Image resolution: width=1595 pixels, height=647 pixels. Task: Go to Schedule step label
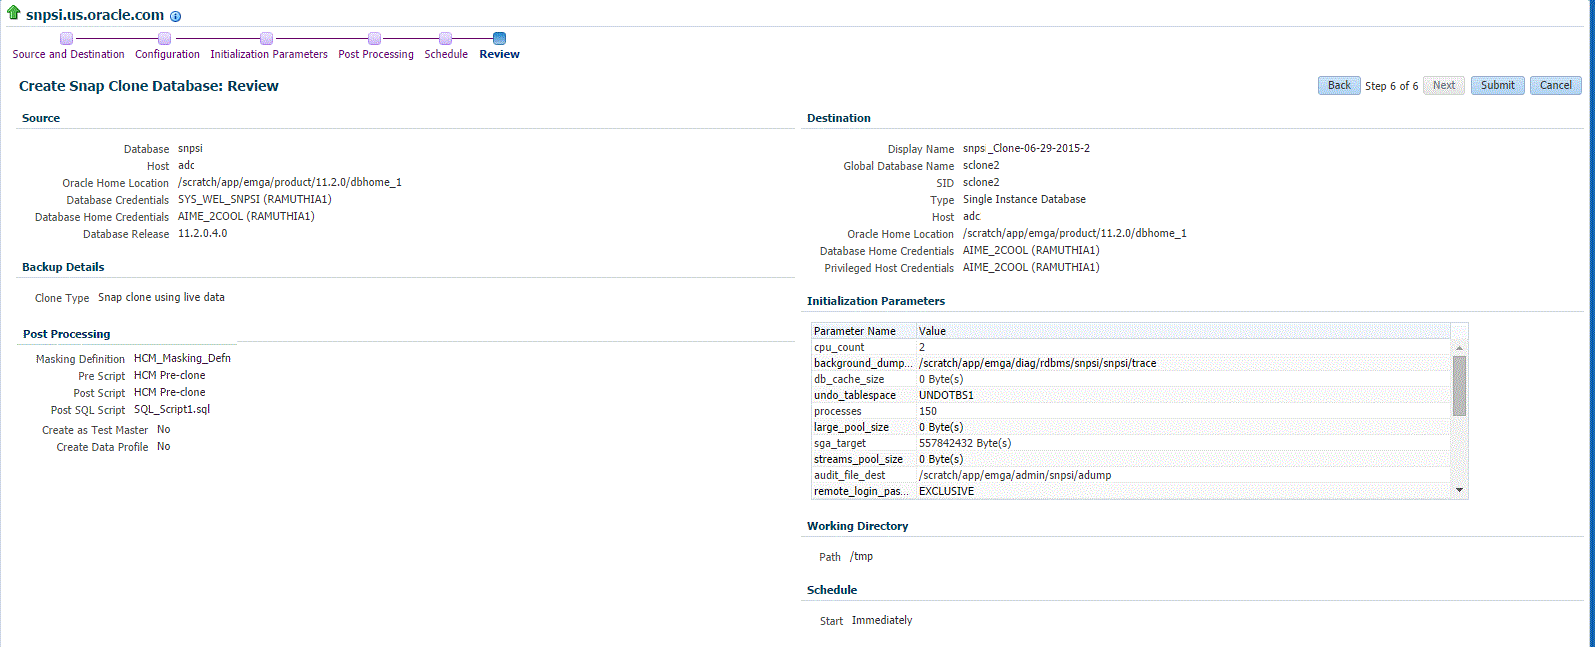446,54
